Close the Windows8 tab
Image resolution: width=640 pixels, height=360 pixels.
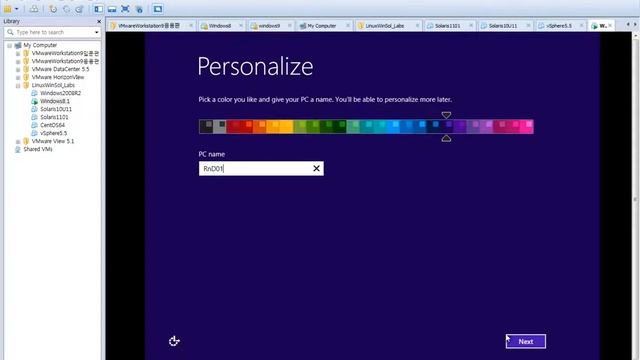(x=240, y=25)
